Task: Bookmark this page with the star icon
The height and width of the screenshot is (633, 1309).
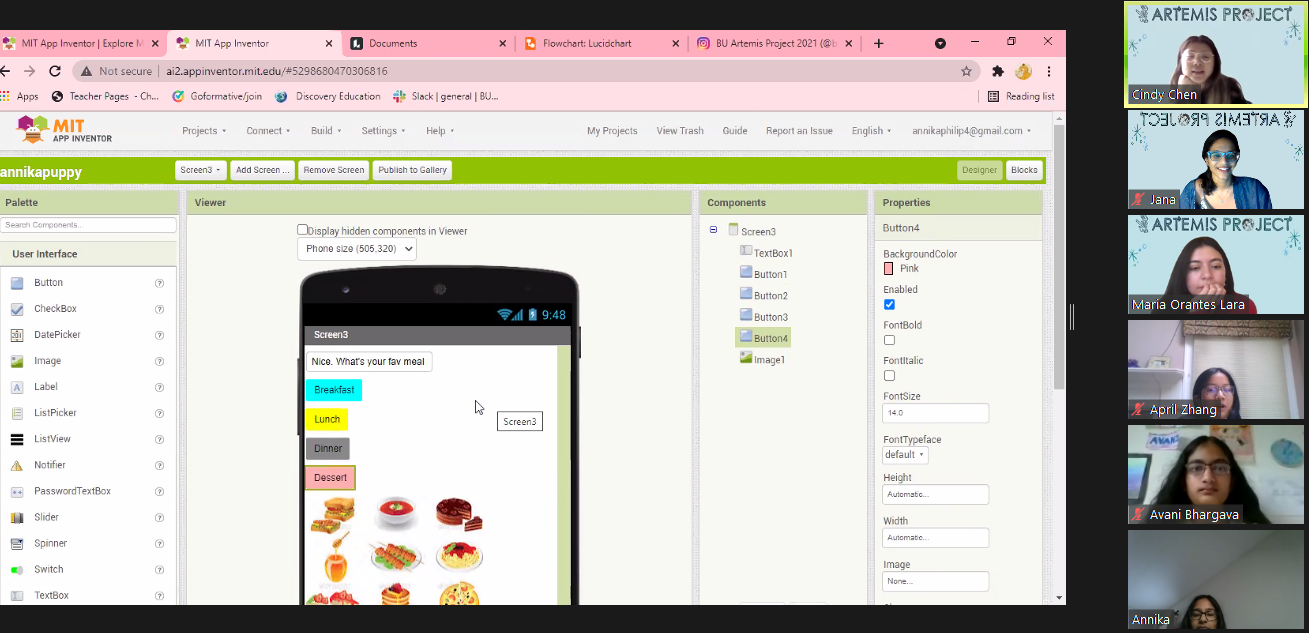Action: (966, 71)
